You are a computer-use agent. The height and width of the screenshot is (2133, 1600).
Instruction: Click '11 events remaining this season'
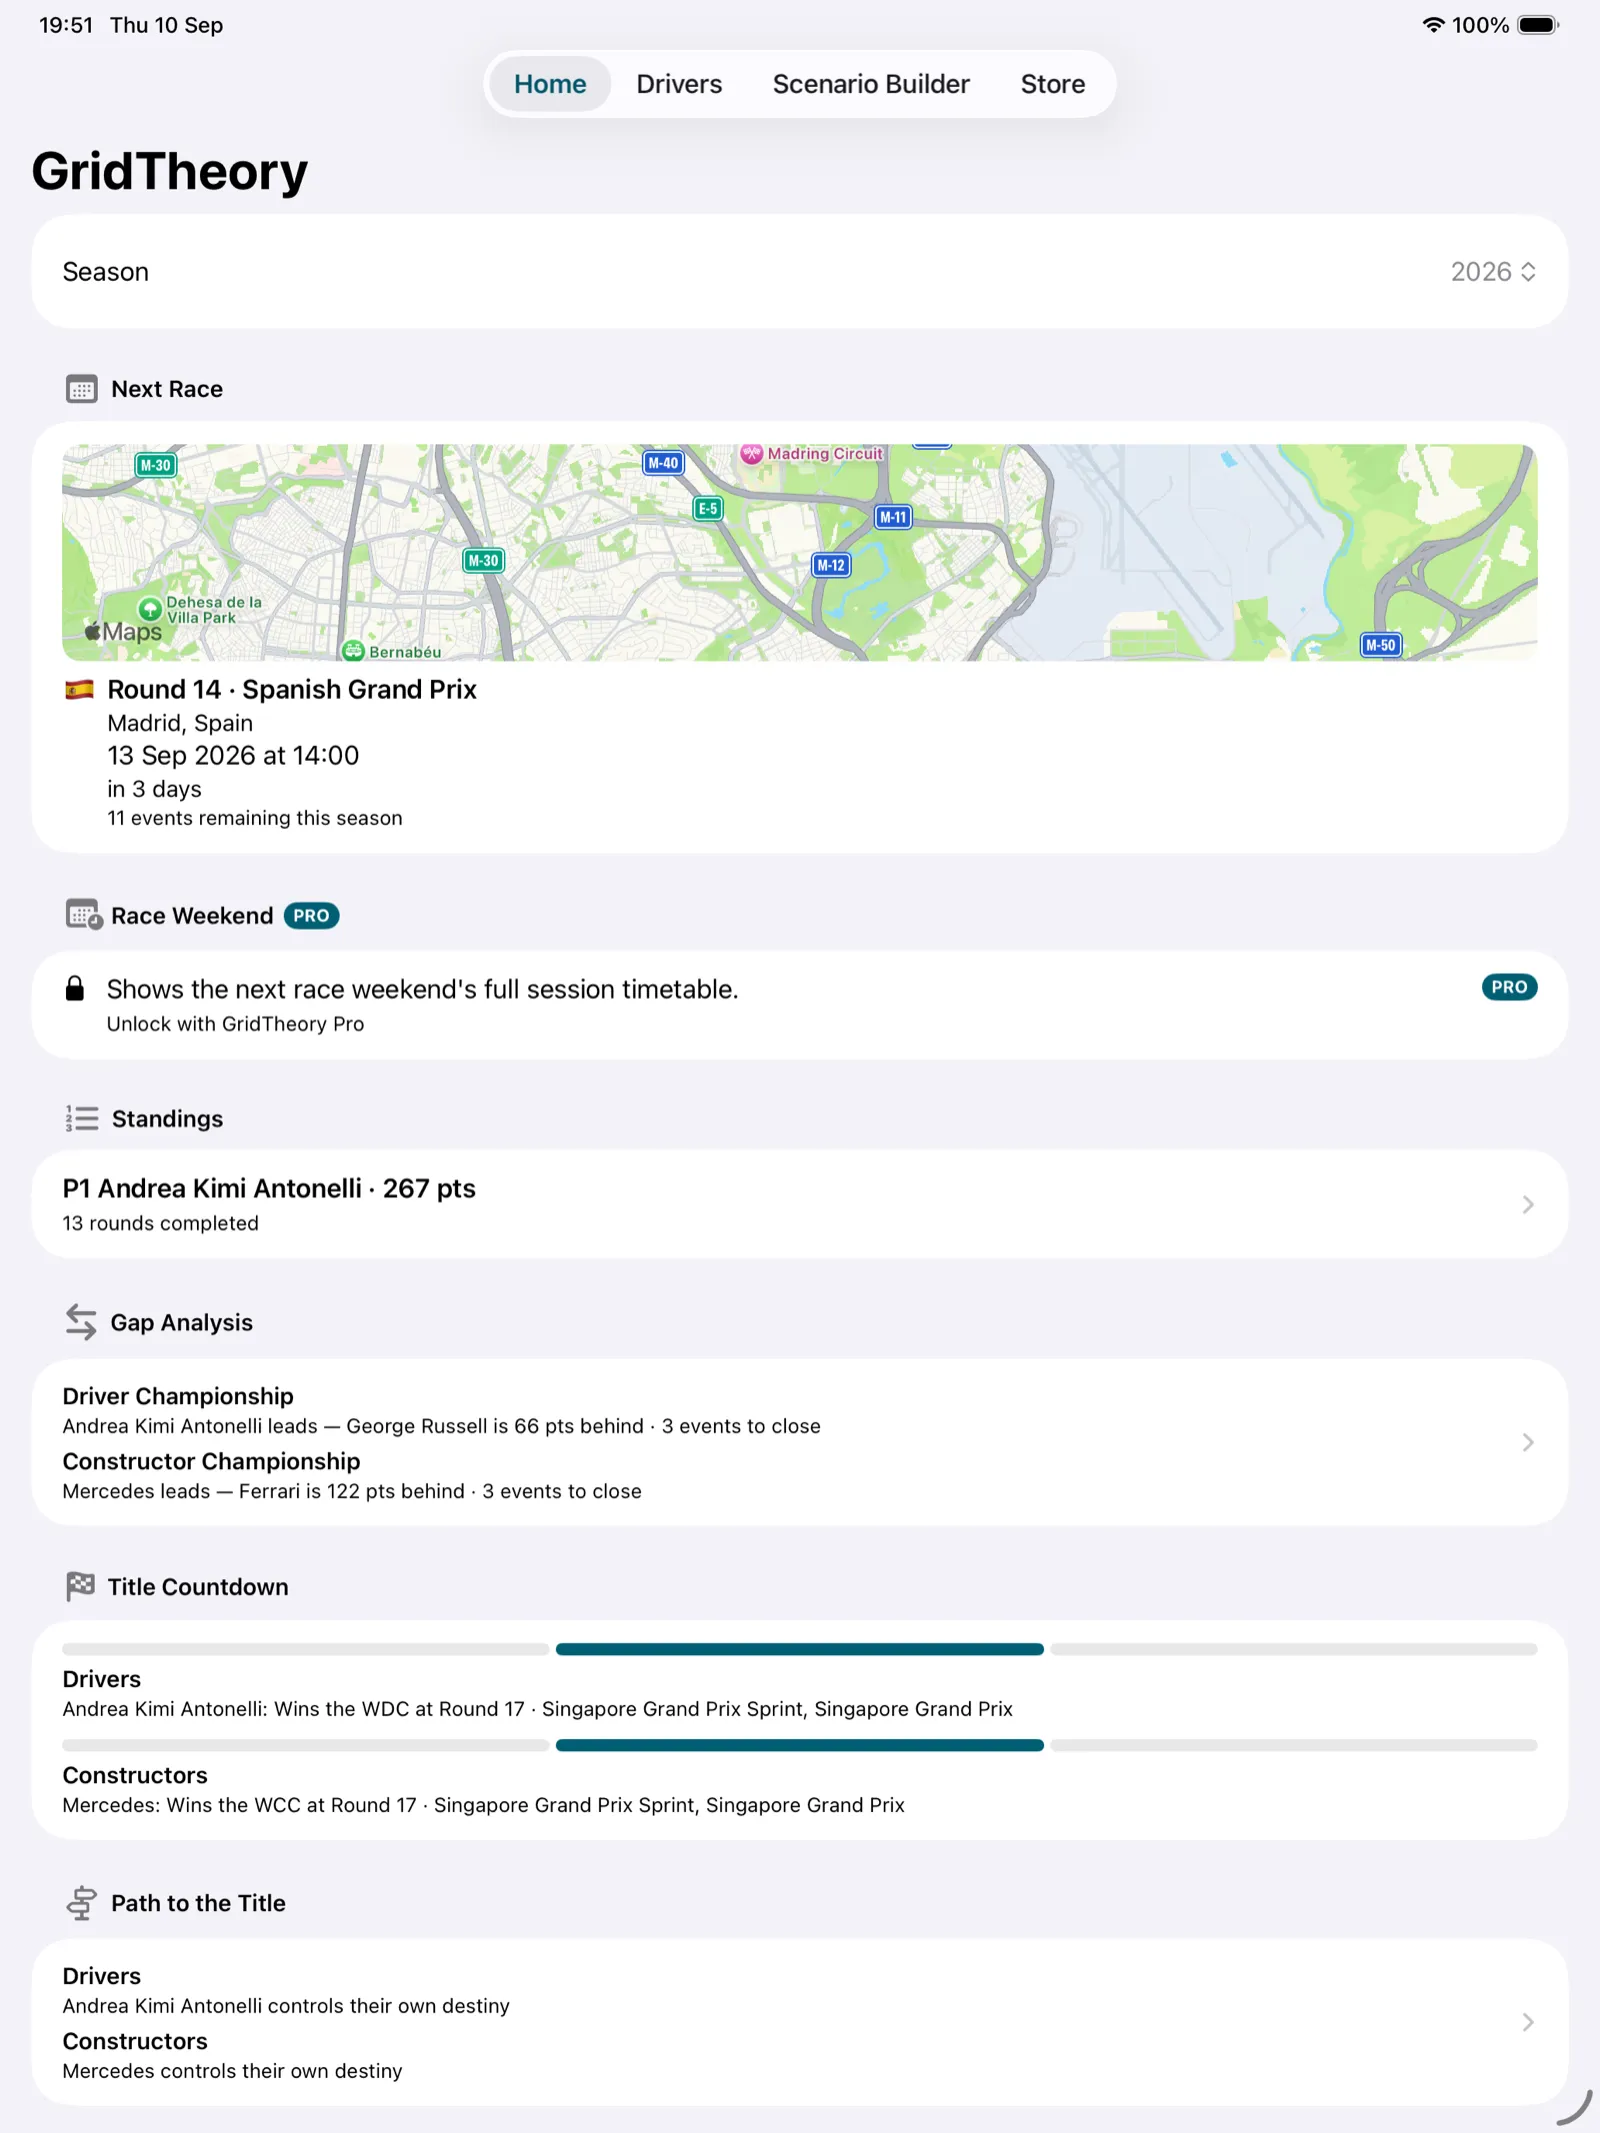(x=255, y=818)
